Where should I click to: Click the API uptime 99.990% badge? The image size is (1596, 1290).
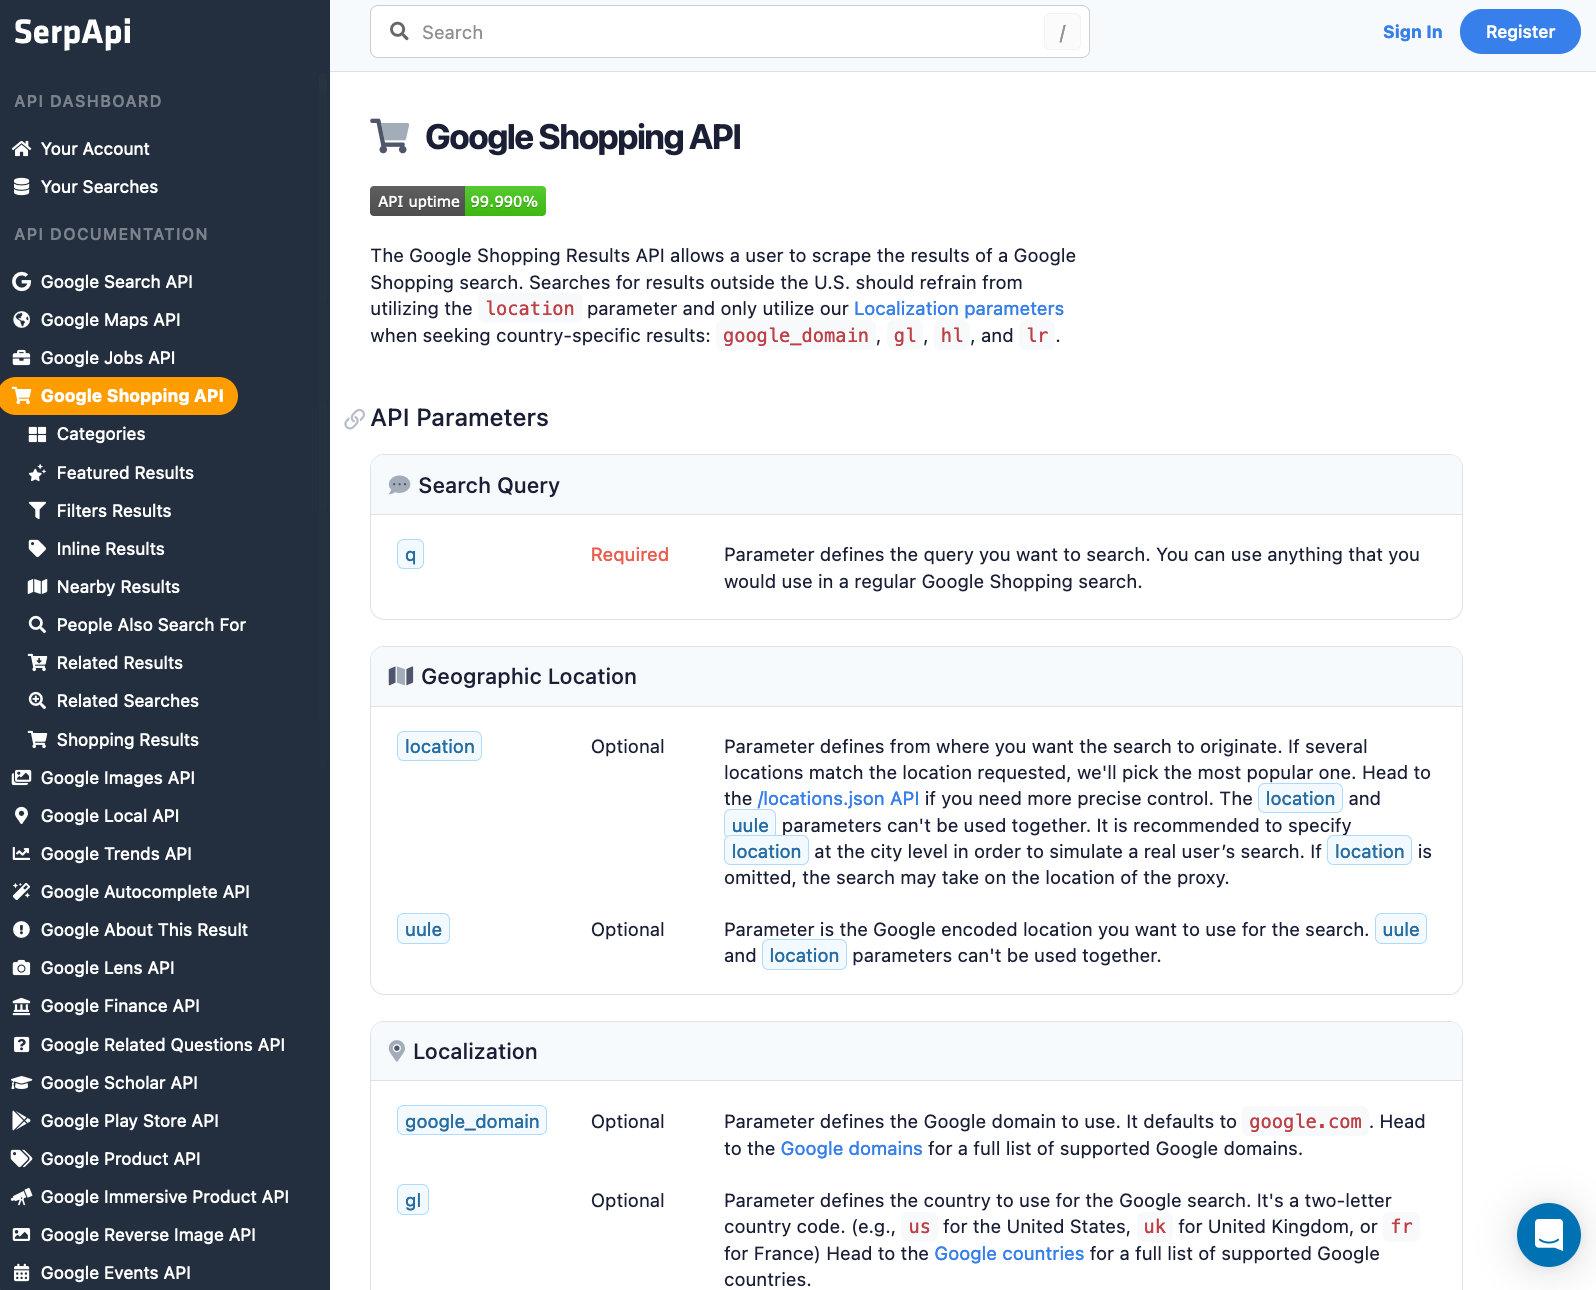[458, 201]
